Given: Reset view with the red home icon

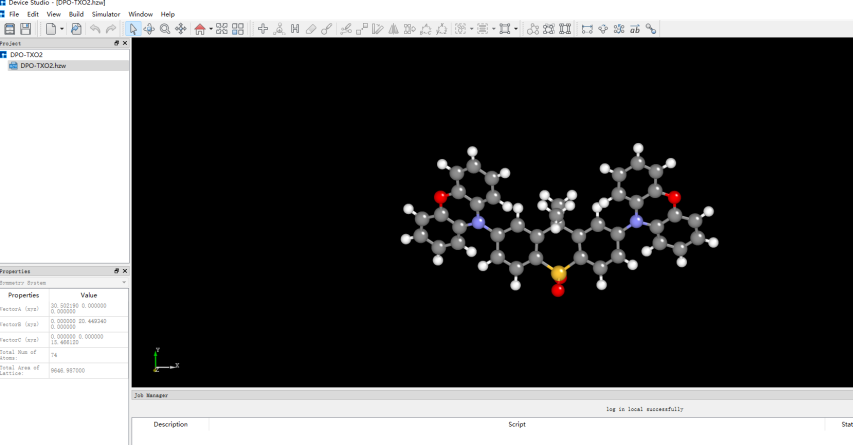Looking at the screenshot, I should point(200,29).
